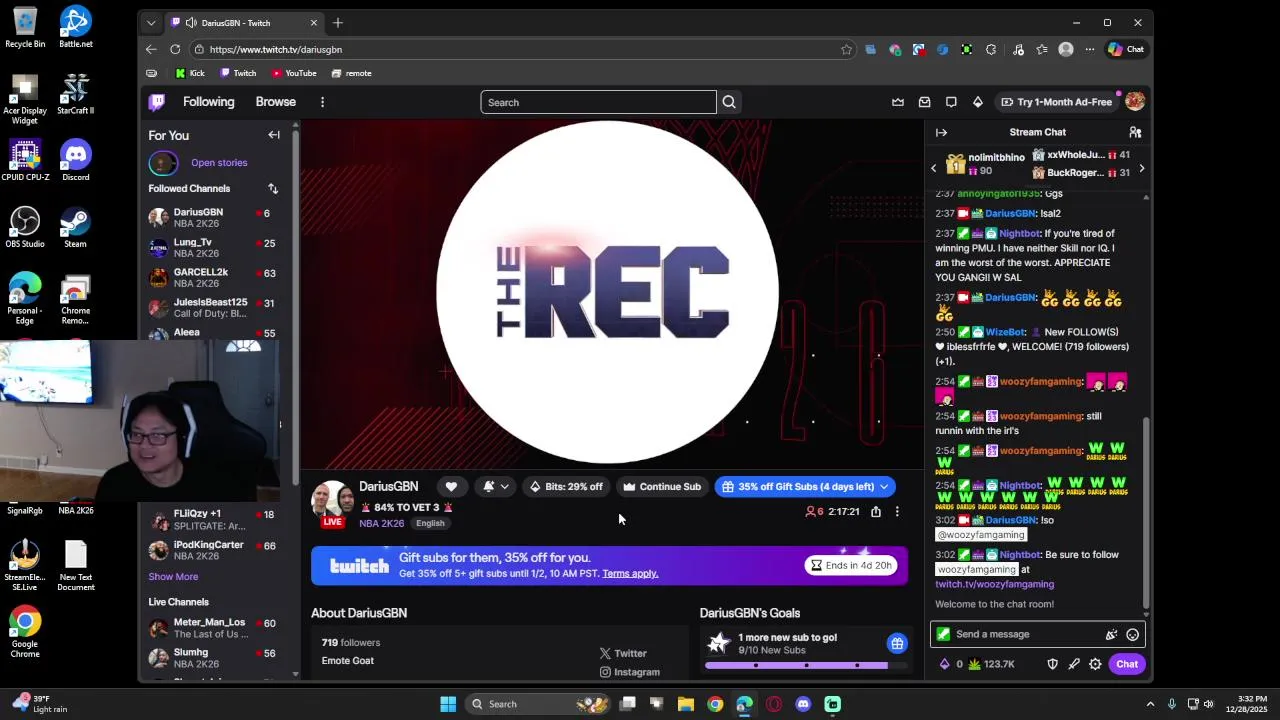Open File Explorer from the taskbar
Image resolution: width=1280 pixels, height=720 pixels.
(686, 704)
